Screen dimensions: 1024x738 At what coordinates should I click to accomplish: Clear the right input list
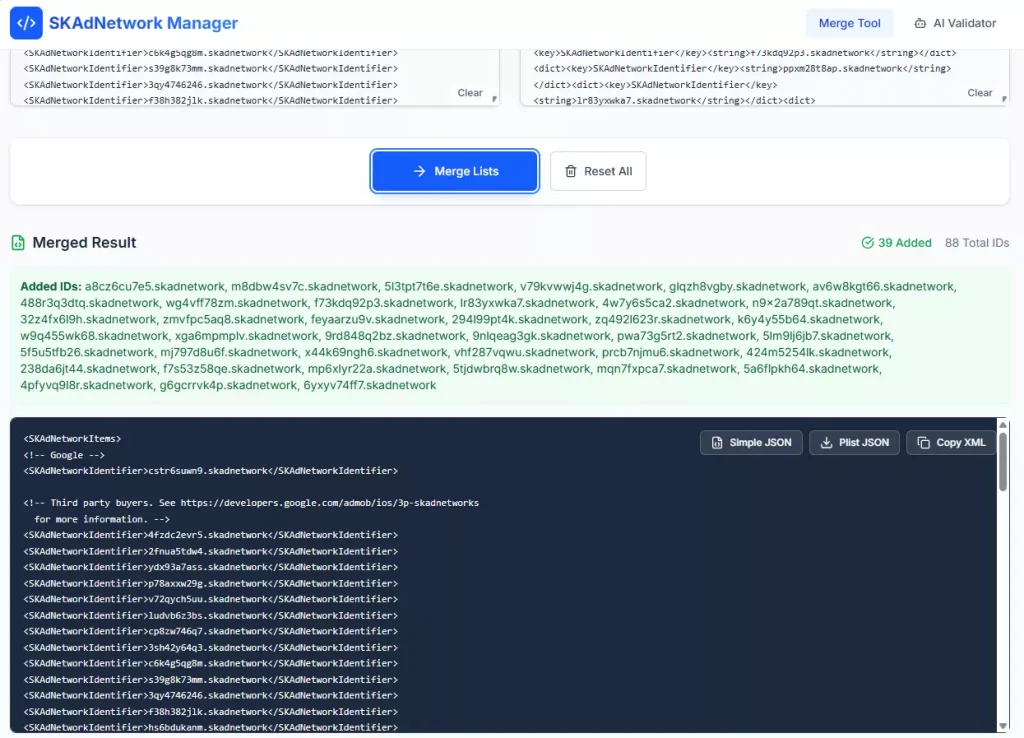[979, 93]
